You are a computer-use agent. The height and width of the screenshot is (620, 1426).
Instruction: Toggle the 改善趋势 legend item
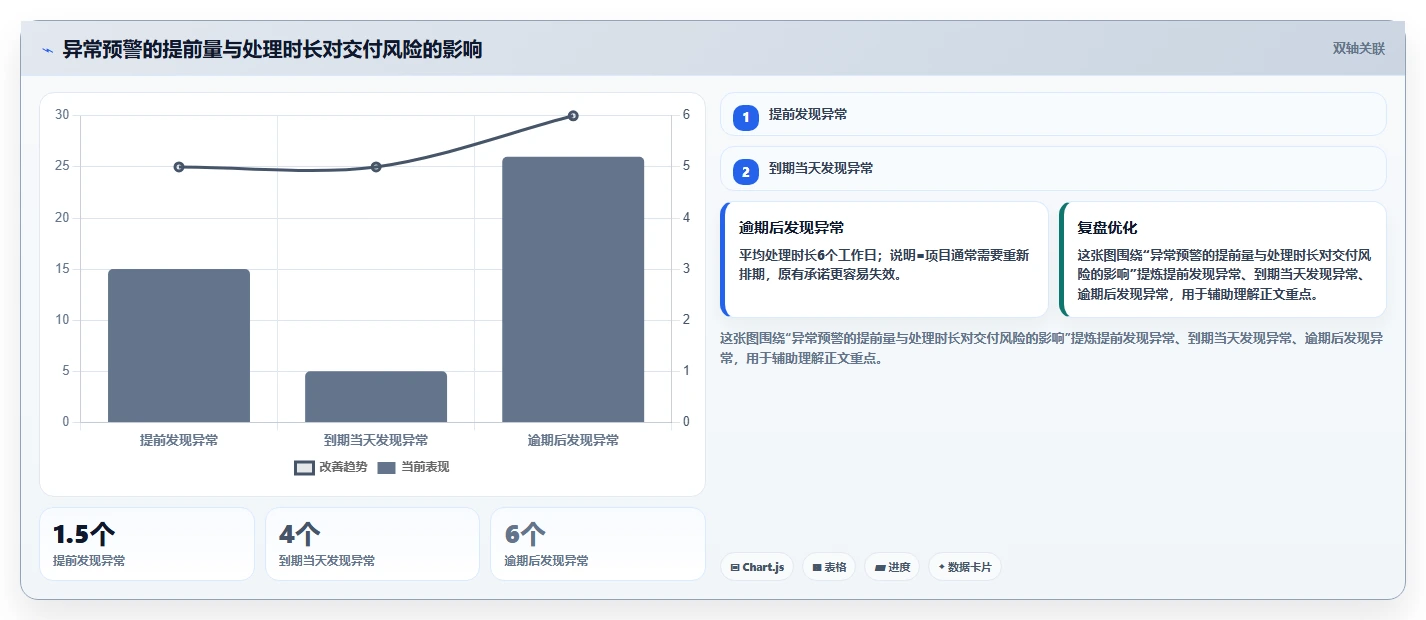(331, 467)
